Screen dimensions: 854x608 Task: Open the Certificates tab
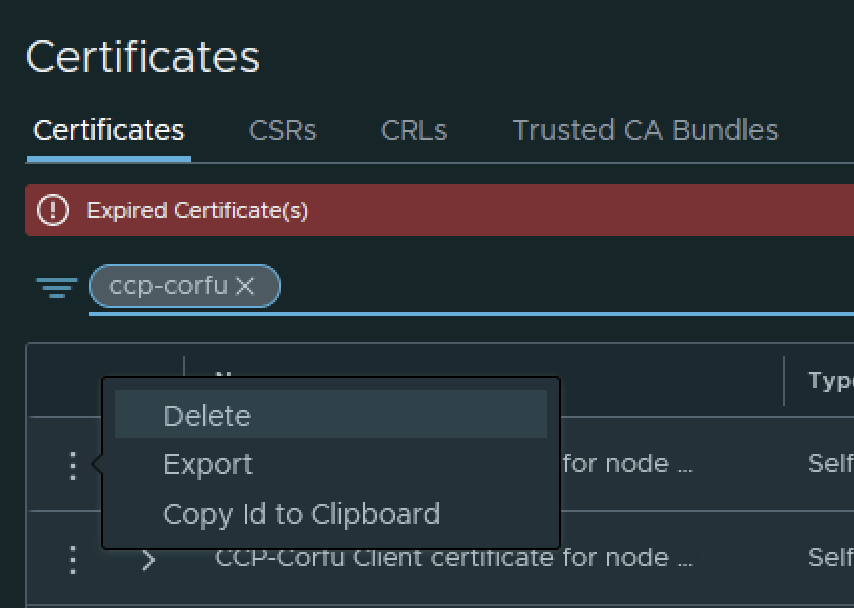[108, 130]
